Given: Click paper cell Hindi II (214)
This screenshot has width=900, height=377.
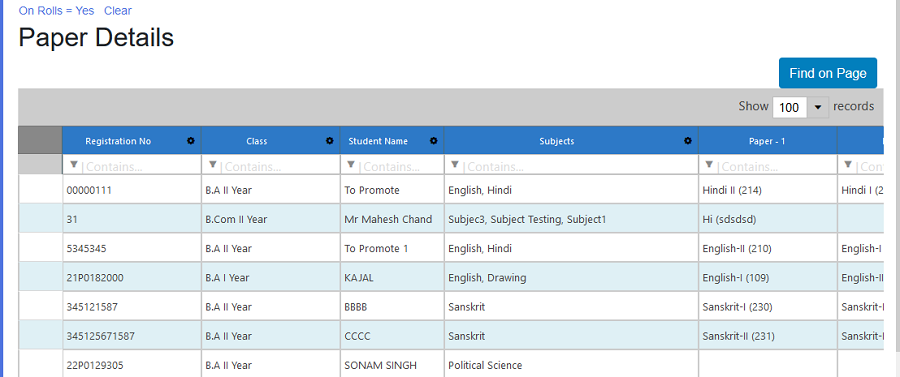Looking at the screenshot, I should [768, 190].
